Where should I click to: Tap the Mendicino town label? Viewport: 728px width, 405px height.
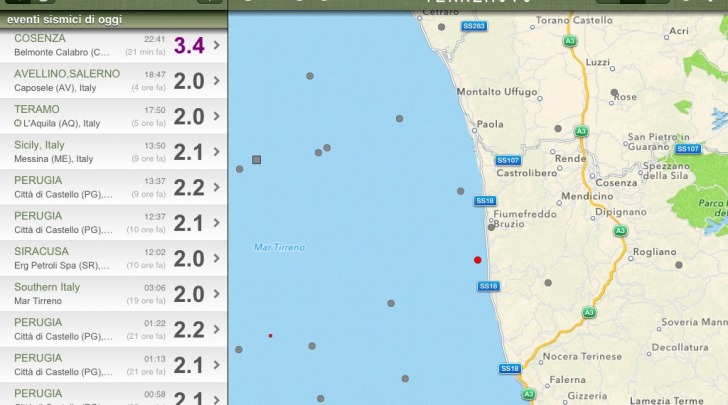click(587, 196)
